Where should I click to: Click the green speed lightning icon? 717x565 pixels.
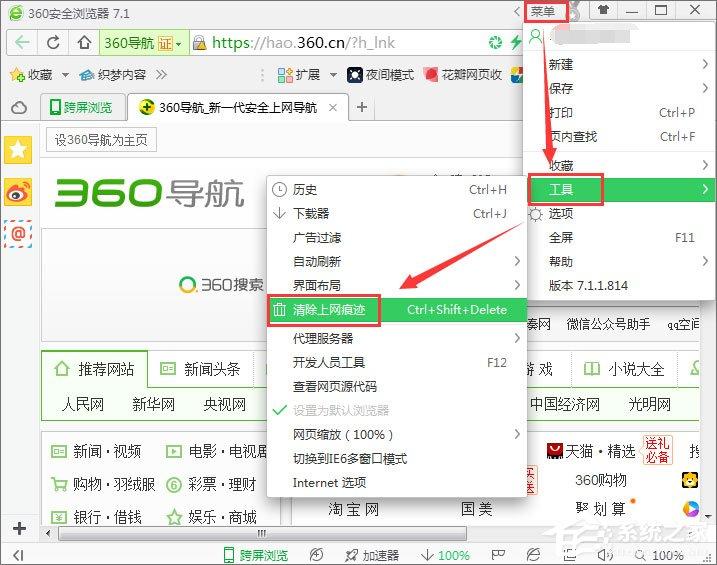[x=516, y=43]
